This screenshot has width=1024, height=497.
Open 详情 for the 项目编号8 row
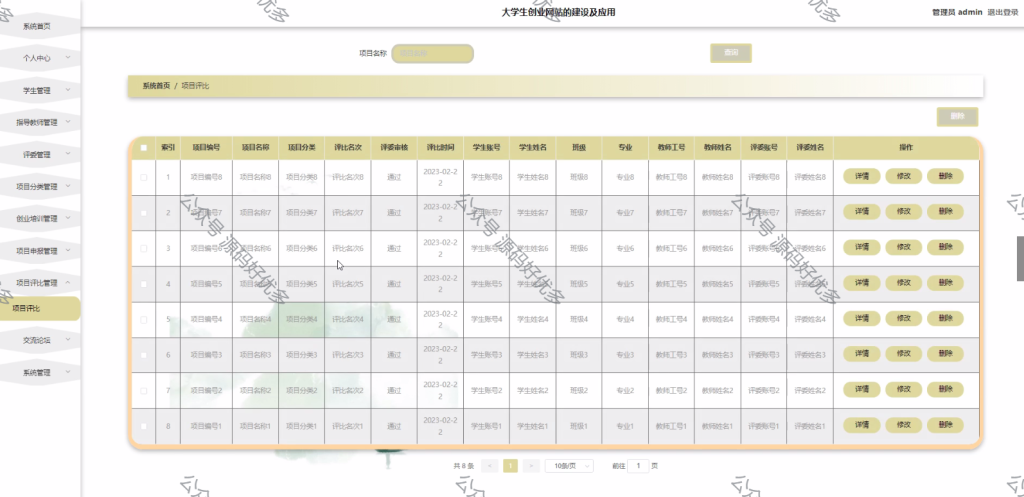coord(862,176)
